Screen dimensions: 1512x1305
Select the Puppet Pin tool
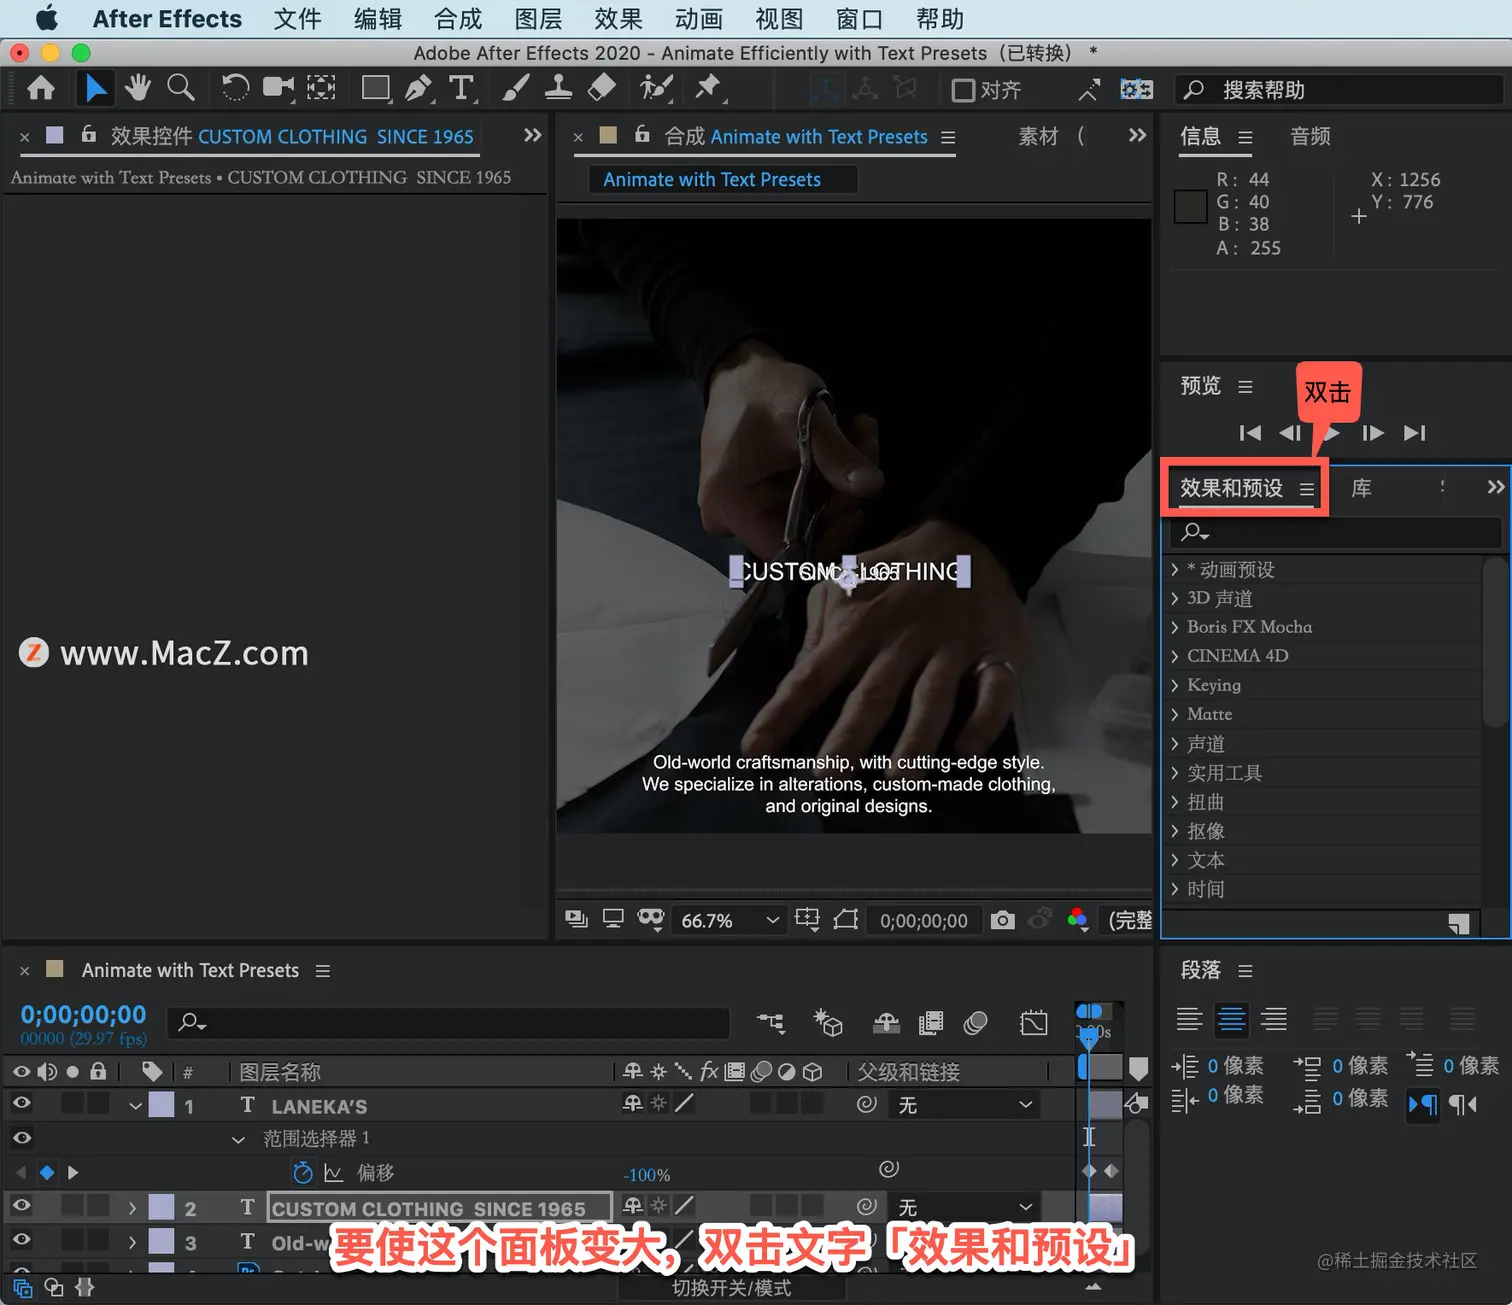709,89
